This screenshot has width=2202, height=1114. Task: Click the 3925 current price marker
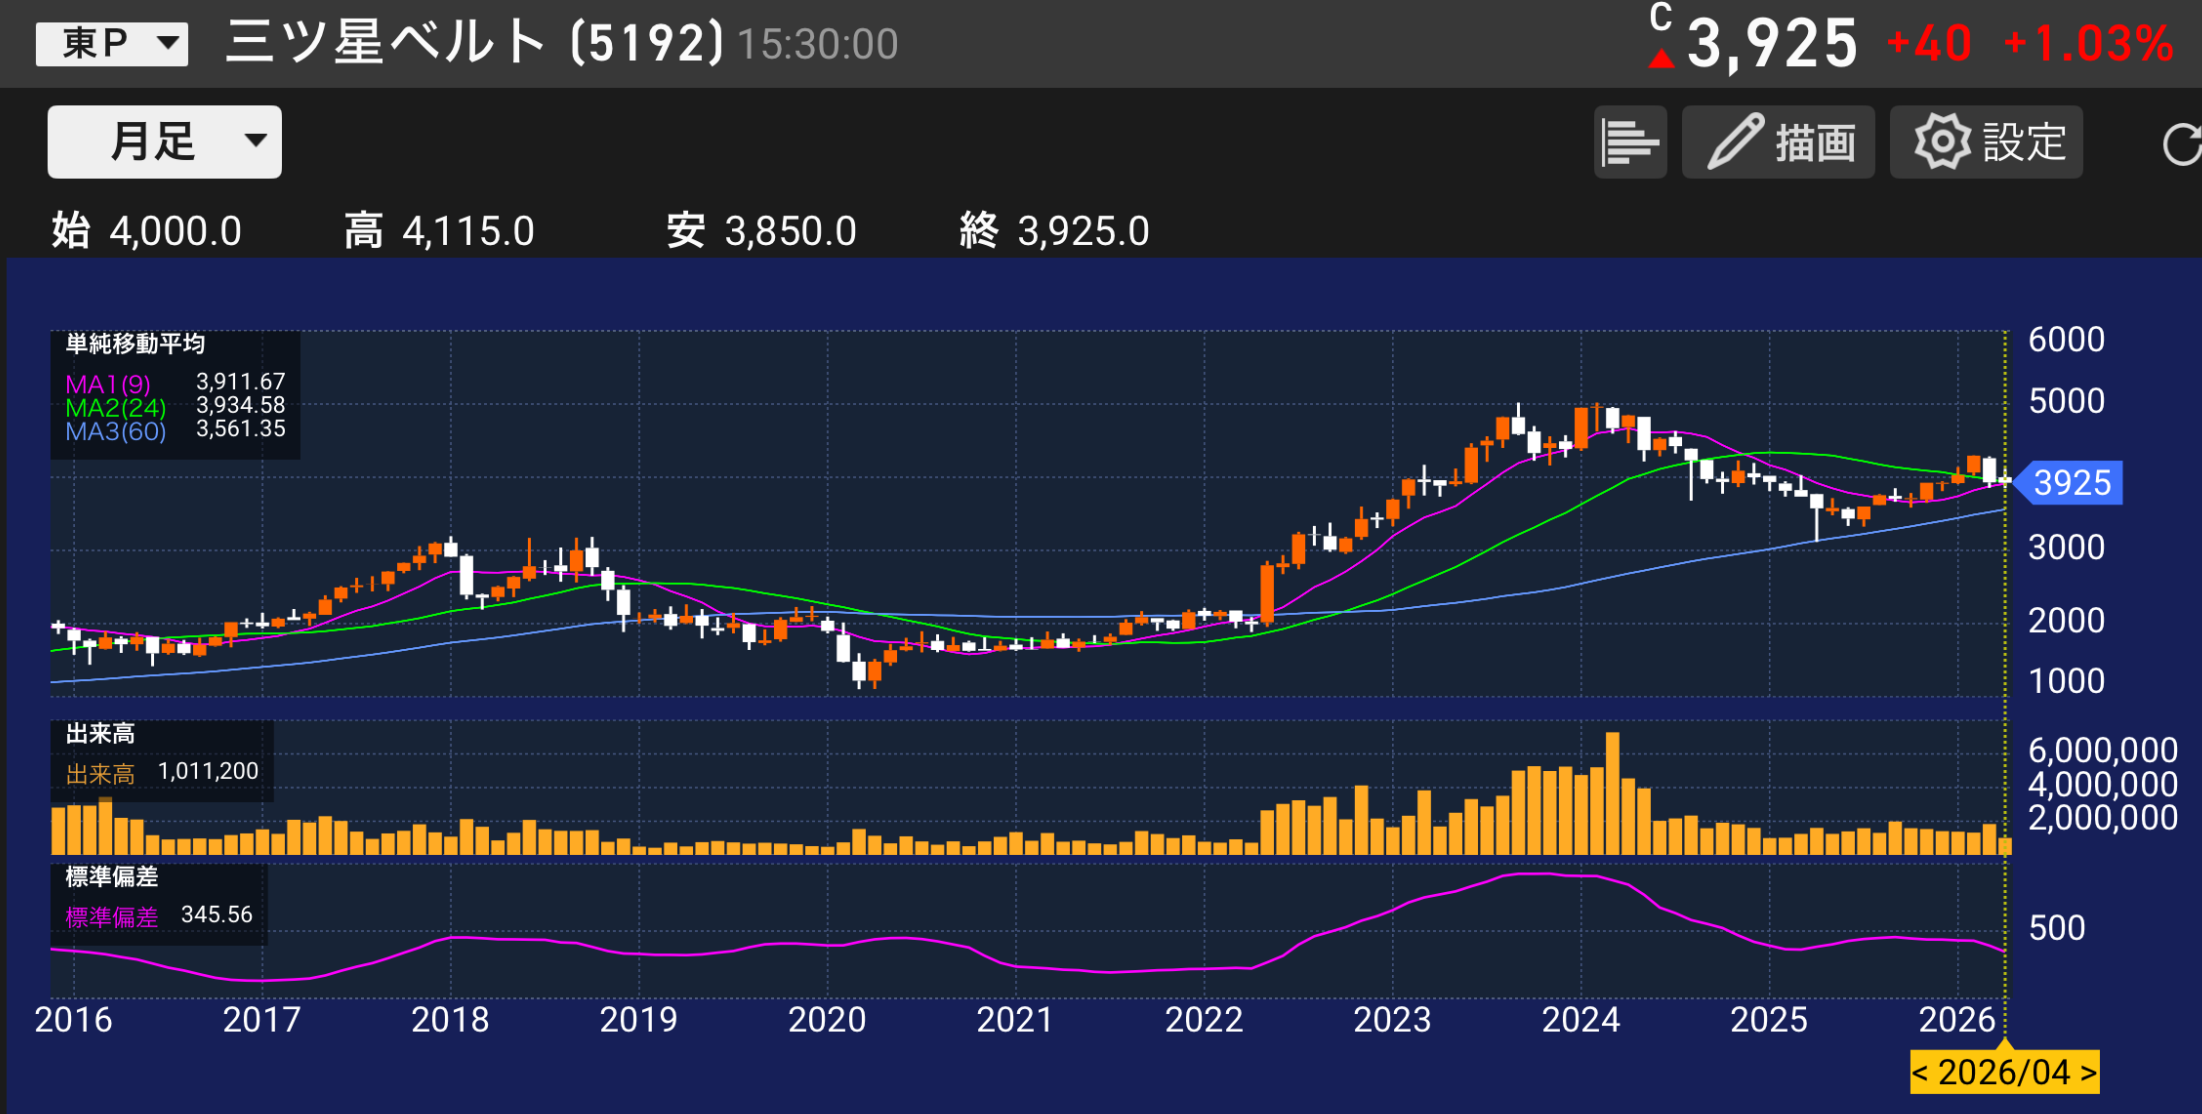coord(2068,483)
